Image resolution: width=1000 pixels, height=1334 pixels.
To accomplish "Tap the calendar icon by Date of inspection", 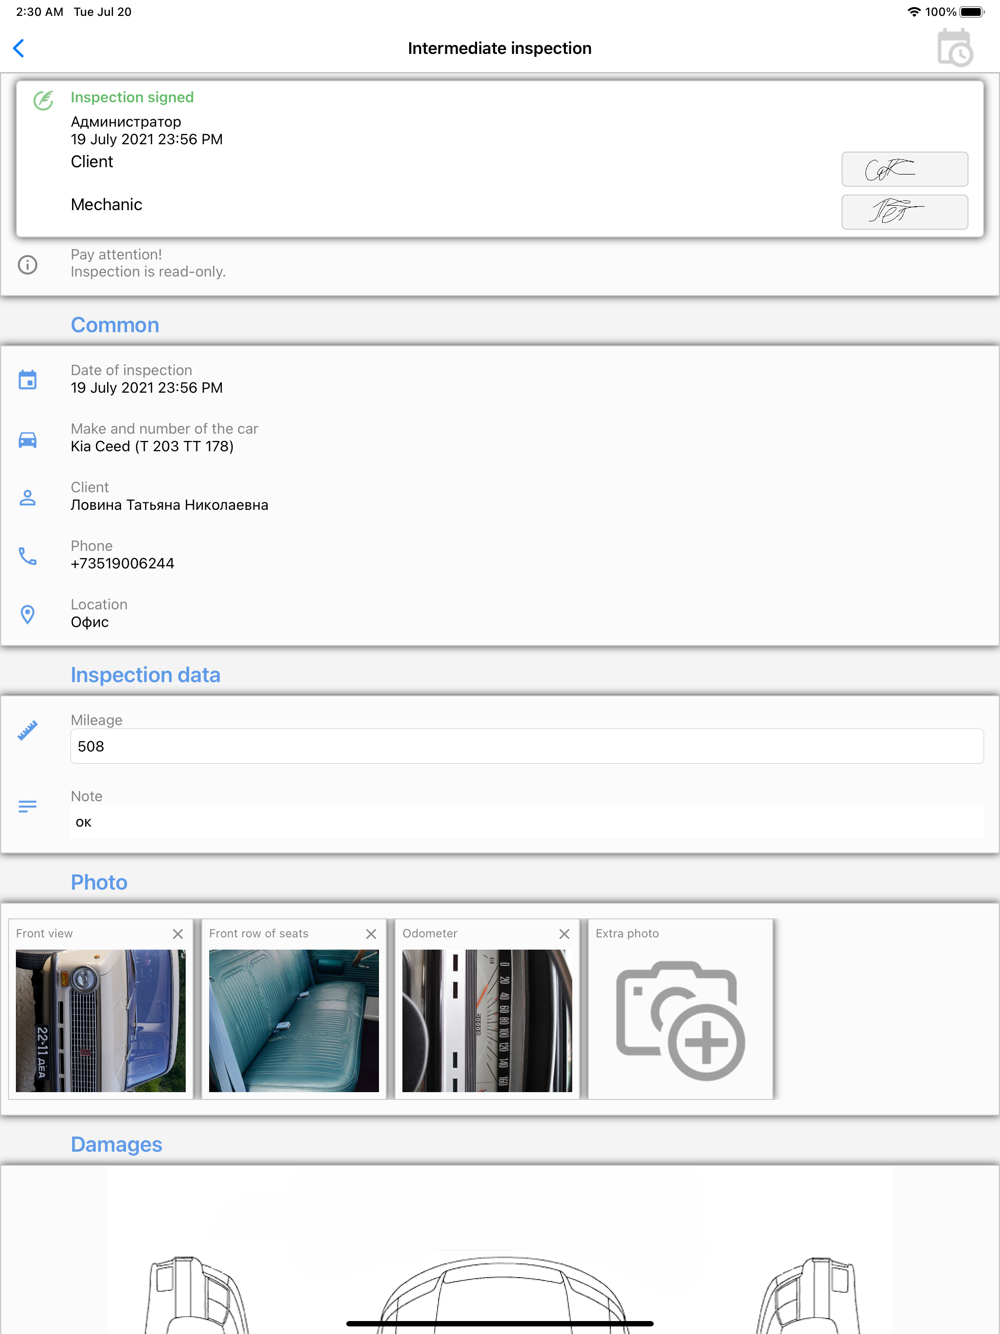I will pos(28,380).
